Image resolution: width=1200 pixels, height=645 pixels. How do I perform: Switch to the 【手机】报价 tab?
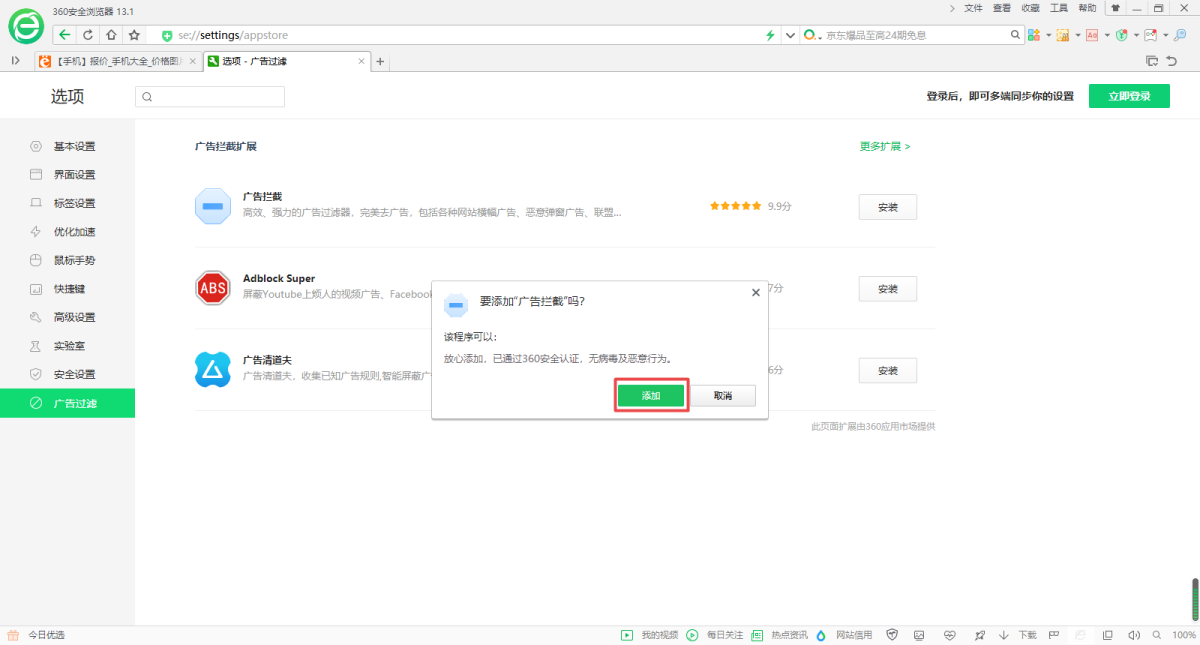click(117, 61)
